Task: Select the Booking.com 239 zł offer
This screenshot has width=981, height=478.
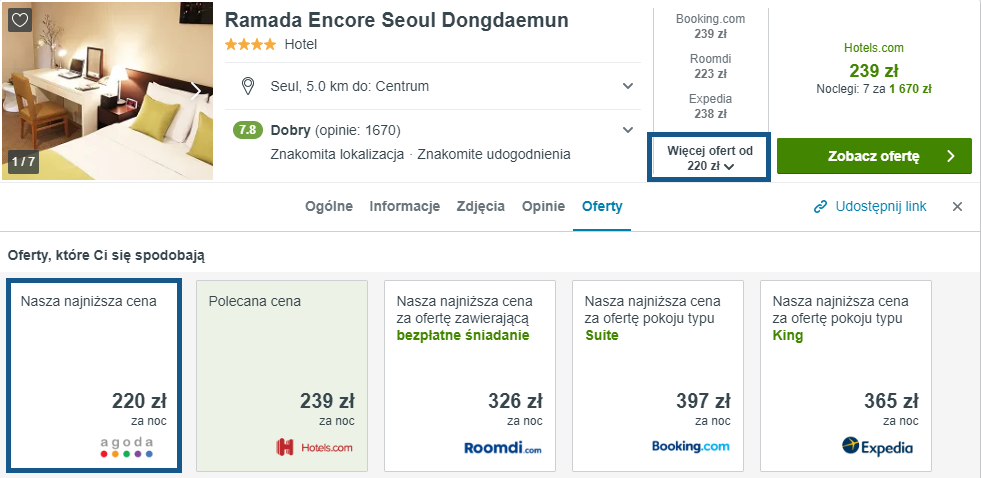Action: coord(710,26)
